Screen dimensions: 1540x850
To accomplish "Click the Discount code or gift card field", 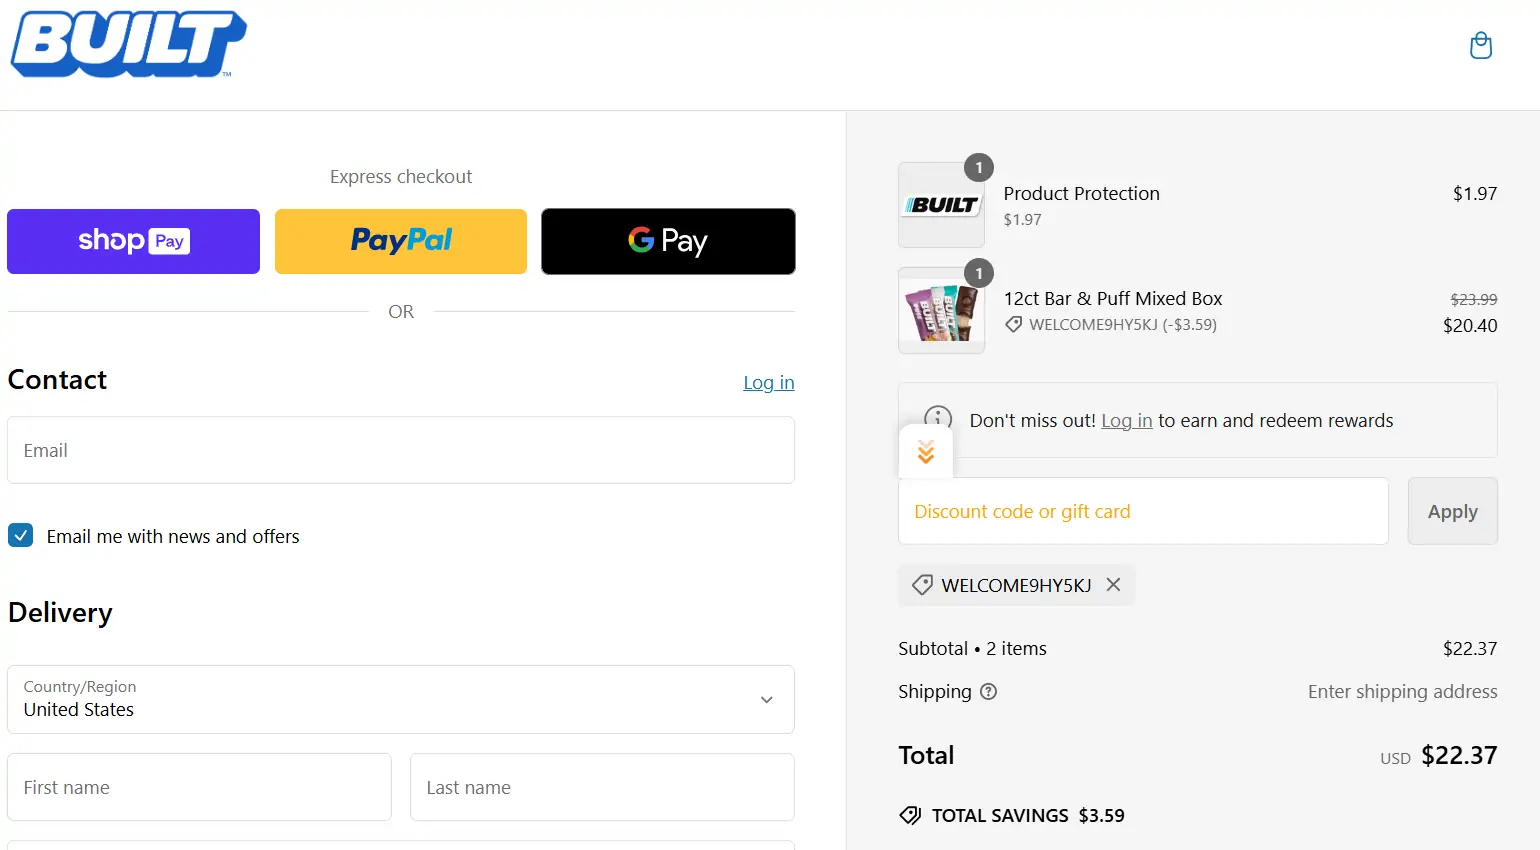I will pos(1142,511).
